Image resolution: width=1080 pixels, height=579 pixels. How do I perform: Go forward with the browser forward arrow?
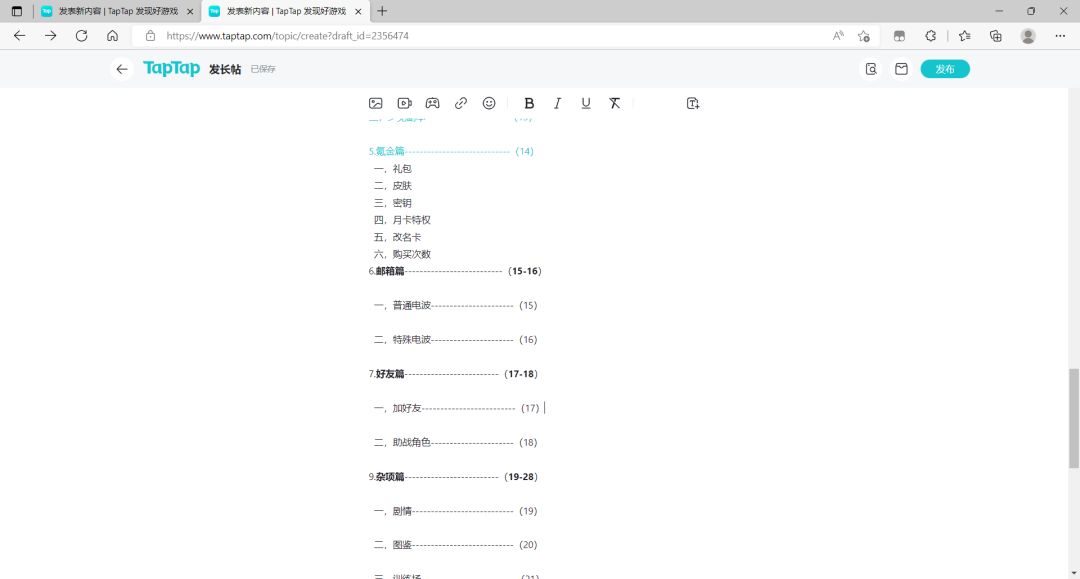tap(50, 36)
